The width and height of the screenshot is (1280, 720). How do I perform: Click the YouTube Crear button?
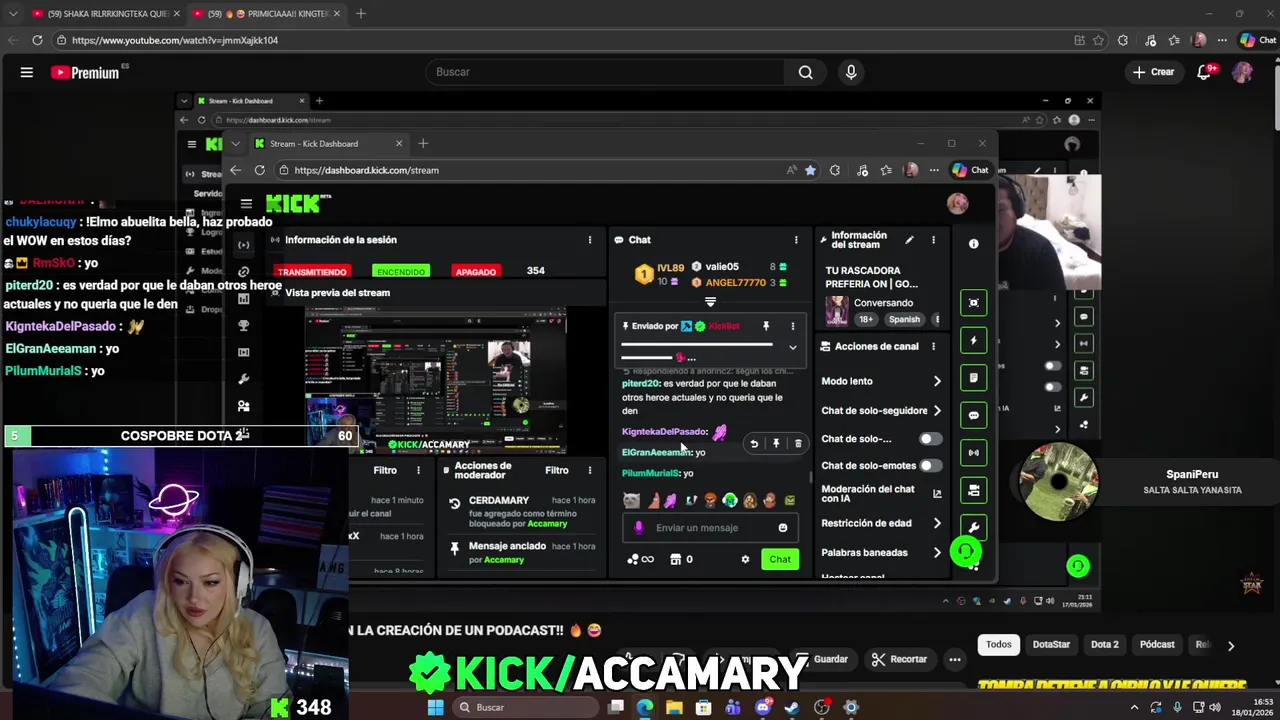1154,72
